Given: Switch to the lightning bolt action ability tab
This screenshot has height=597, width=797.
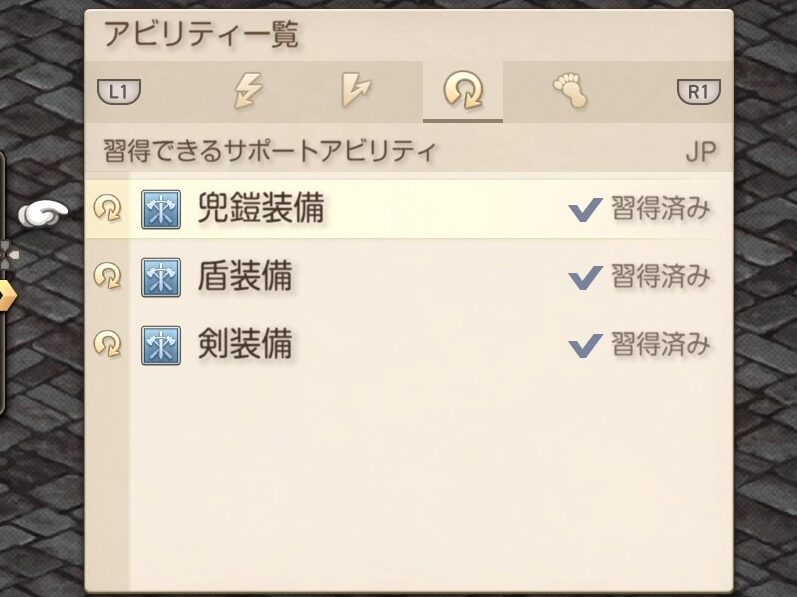Looking at the screenshot, I should pos(247,92).
